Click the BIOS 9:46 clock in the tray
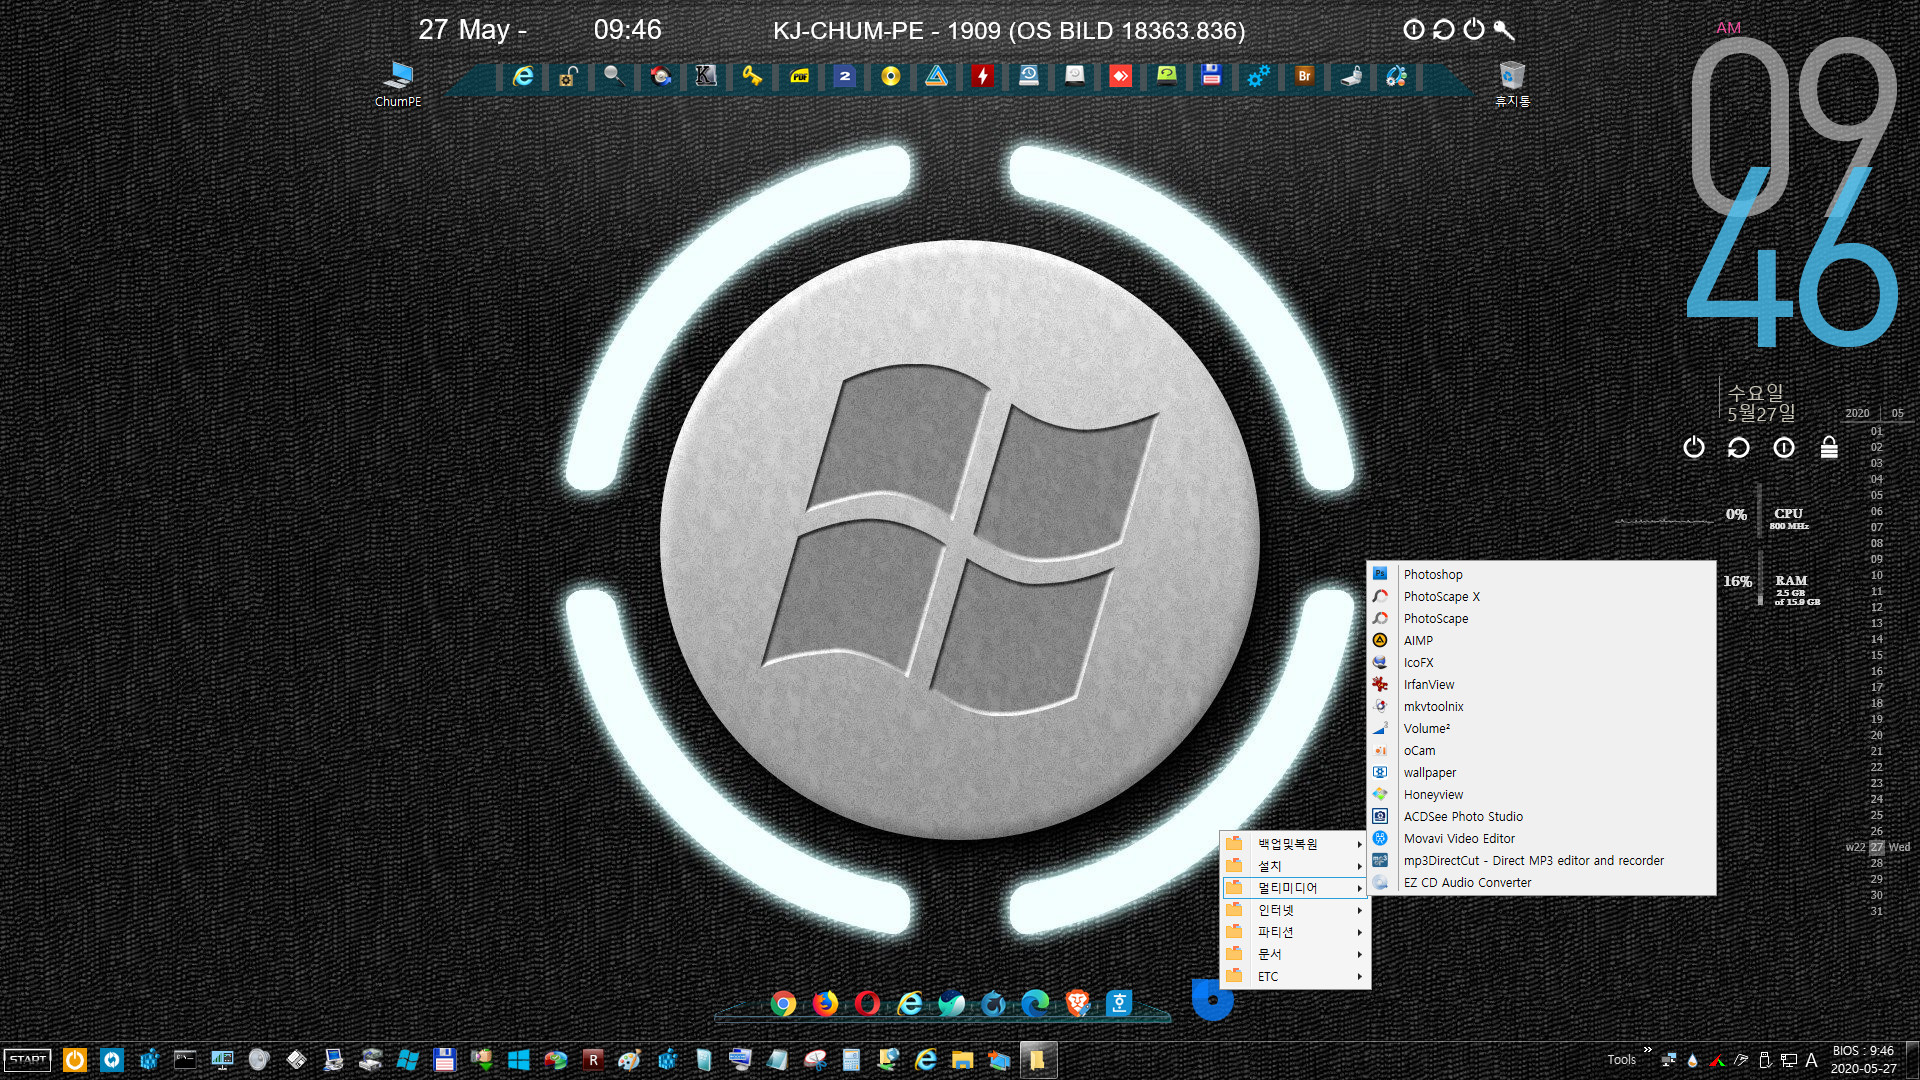The width and height of the screenshot is (1920, 1080). click(x=1863, y=1060)
